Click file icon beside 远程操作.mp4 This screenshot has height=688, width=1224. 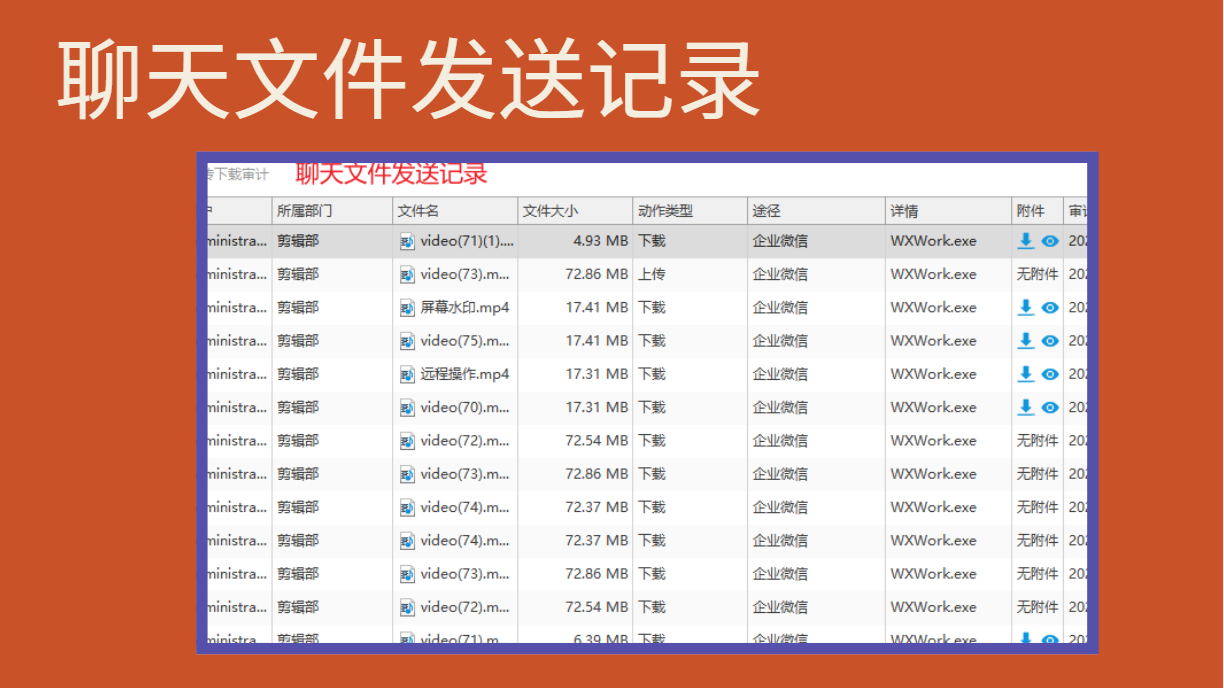407,374
